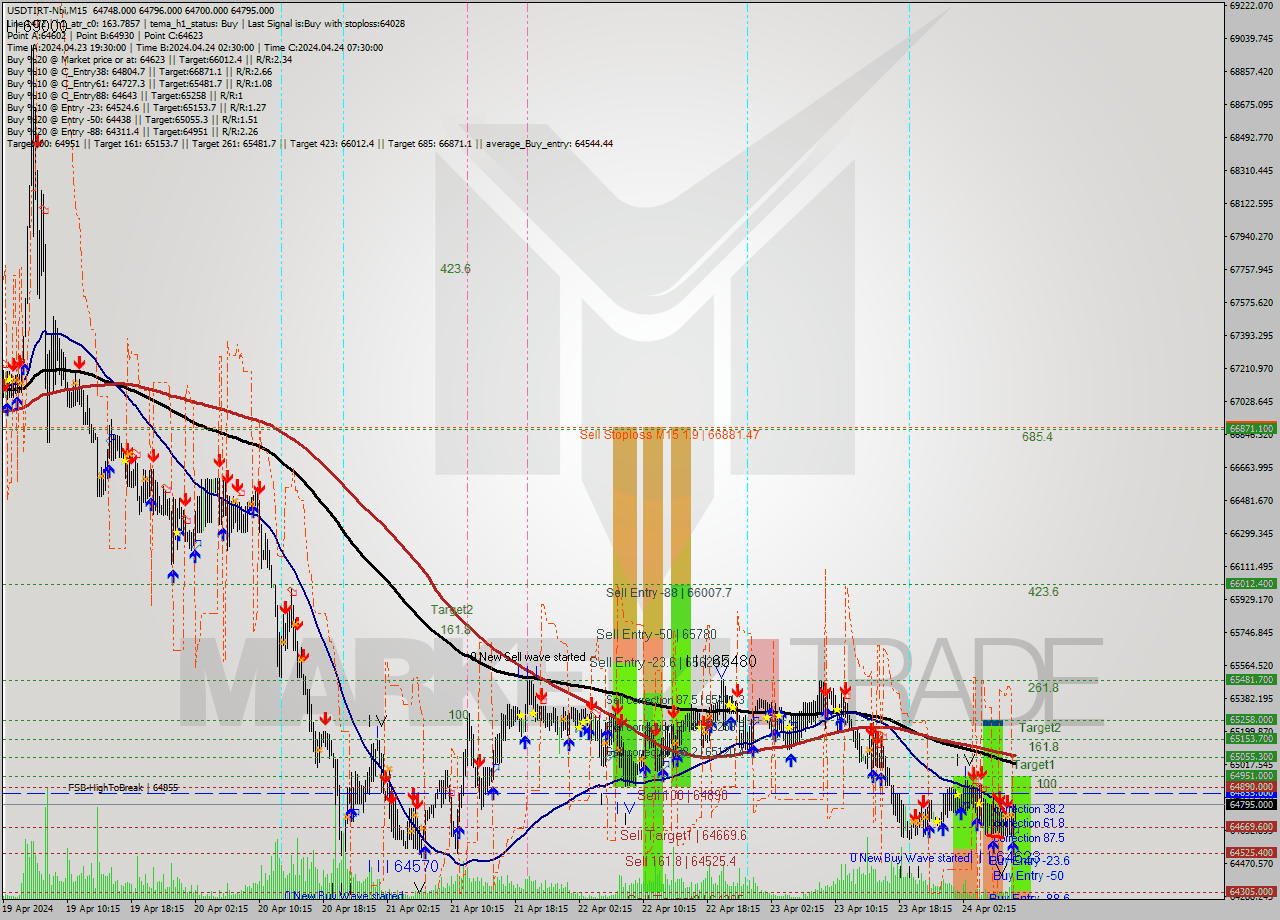
Task: Select the '0 New Sell wave started' annotation
Action: [x=528, y=657]
